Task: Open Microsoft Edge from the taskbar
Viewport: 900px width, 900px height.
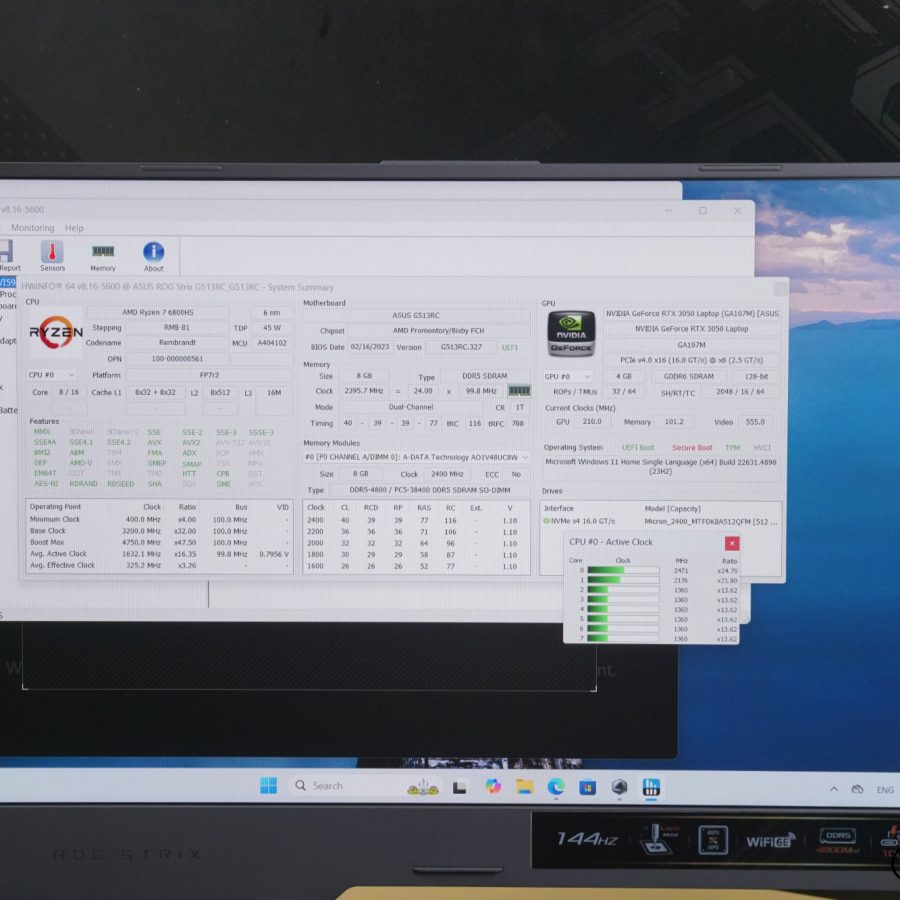Action: click(x=556, y=786)
